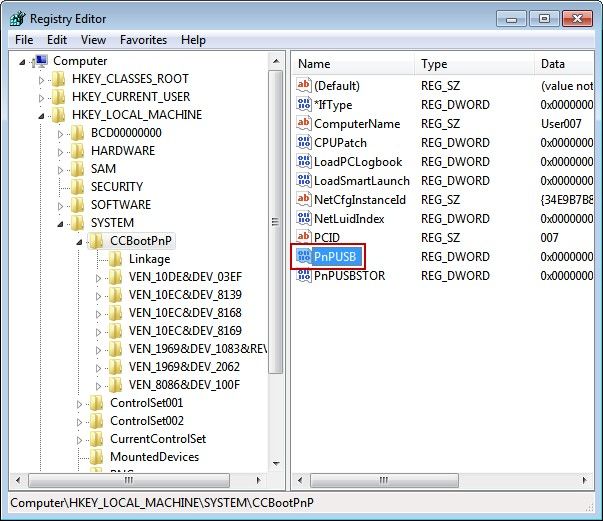Viewport: 603px width, 521px height.
Task: Click the HKEY_CLASSES_ROOT folder icon
Action: click(x=58, y=79)
